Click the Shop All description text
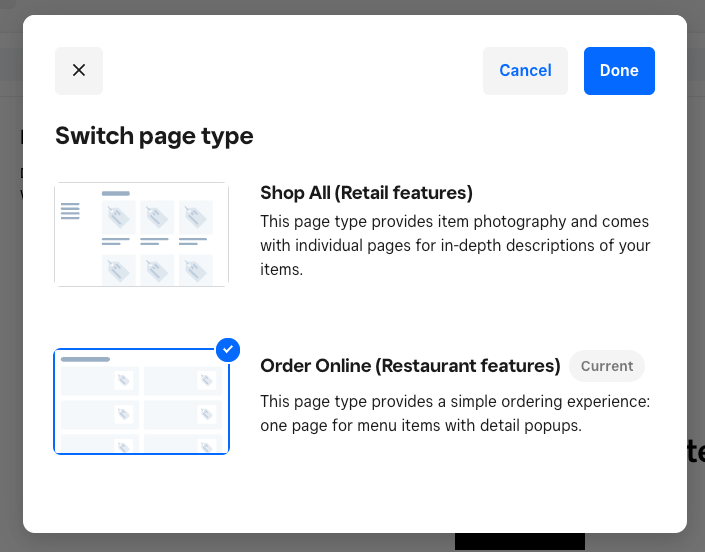This screenshot has height=552, width=705. pos(455,246)
